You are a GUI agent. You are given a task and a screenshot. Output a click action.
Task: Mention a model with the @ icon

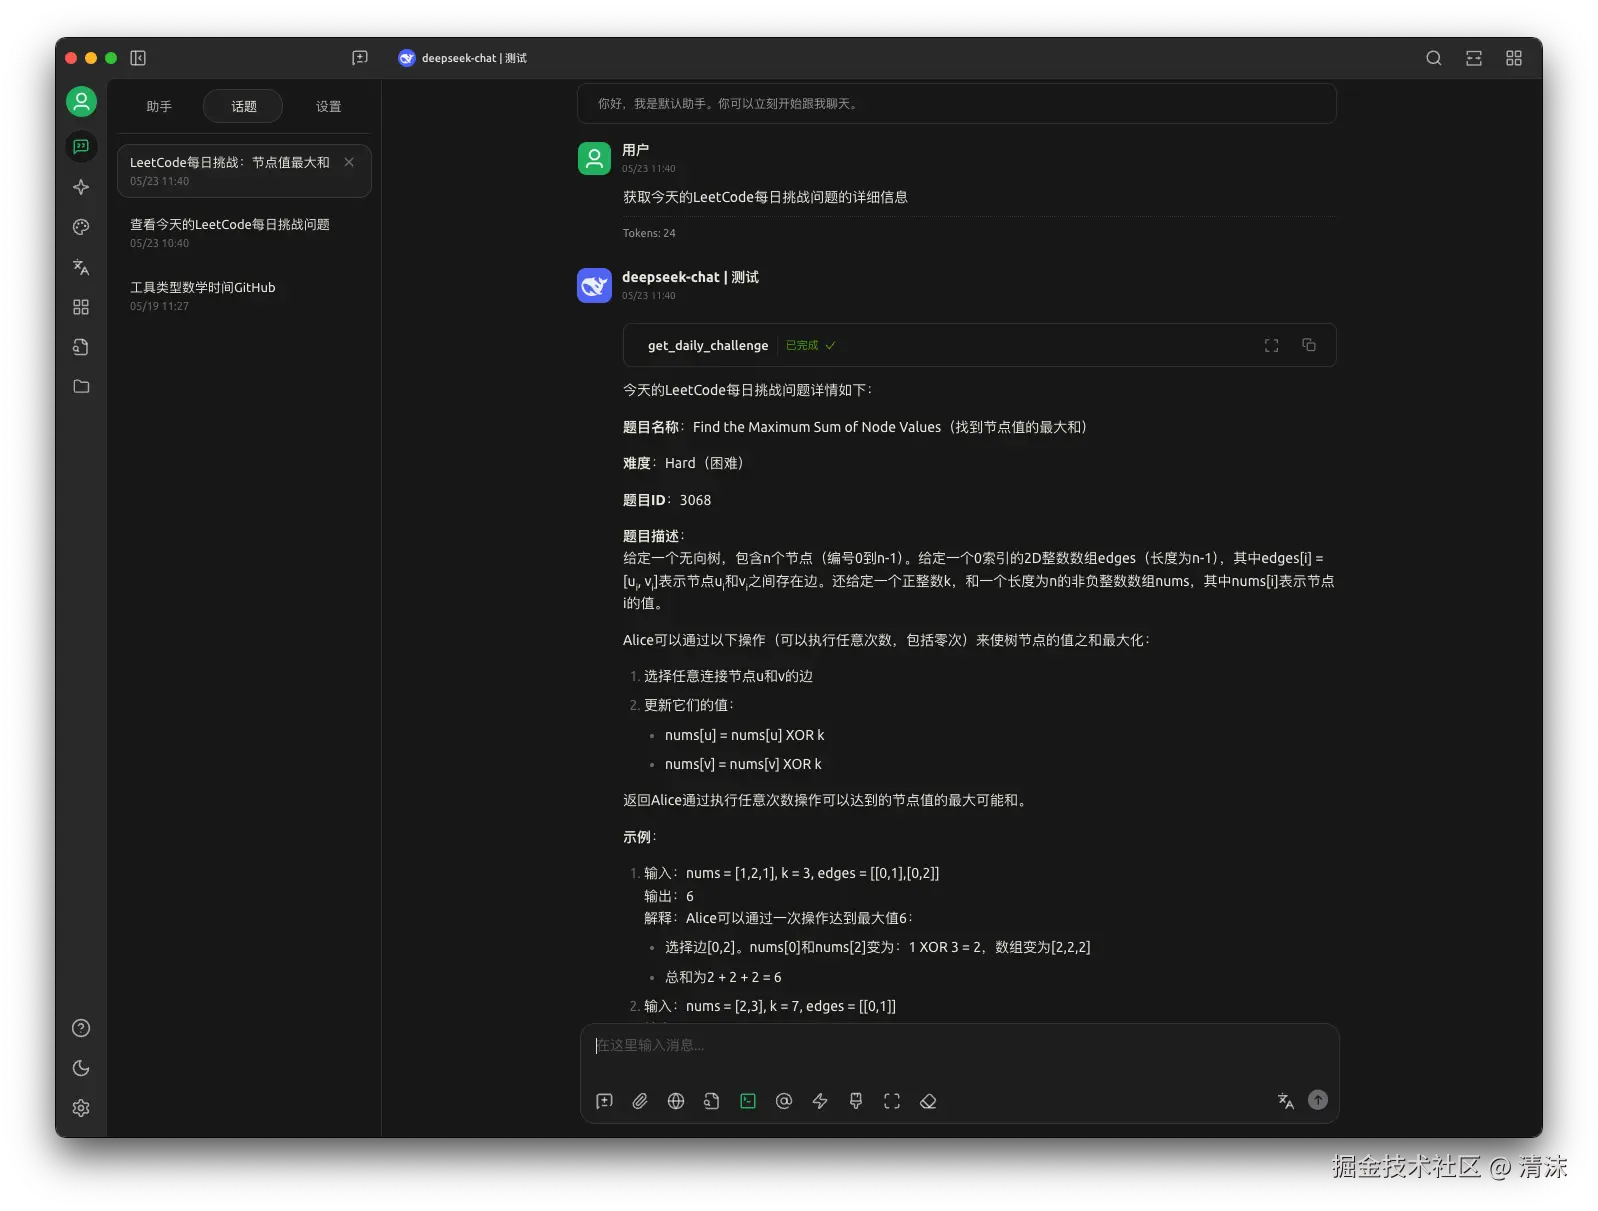click(784, 1101)
